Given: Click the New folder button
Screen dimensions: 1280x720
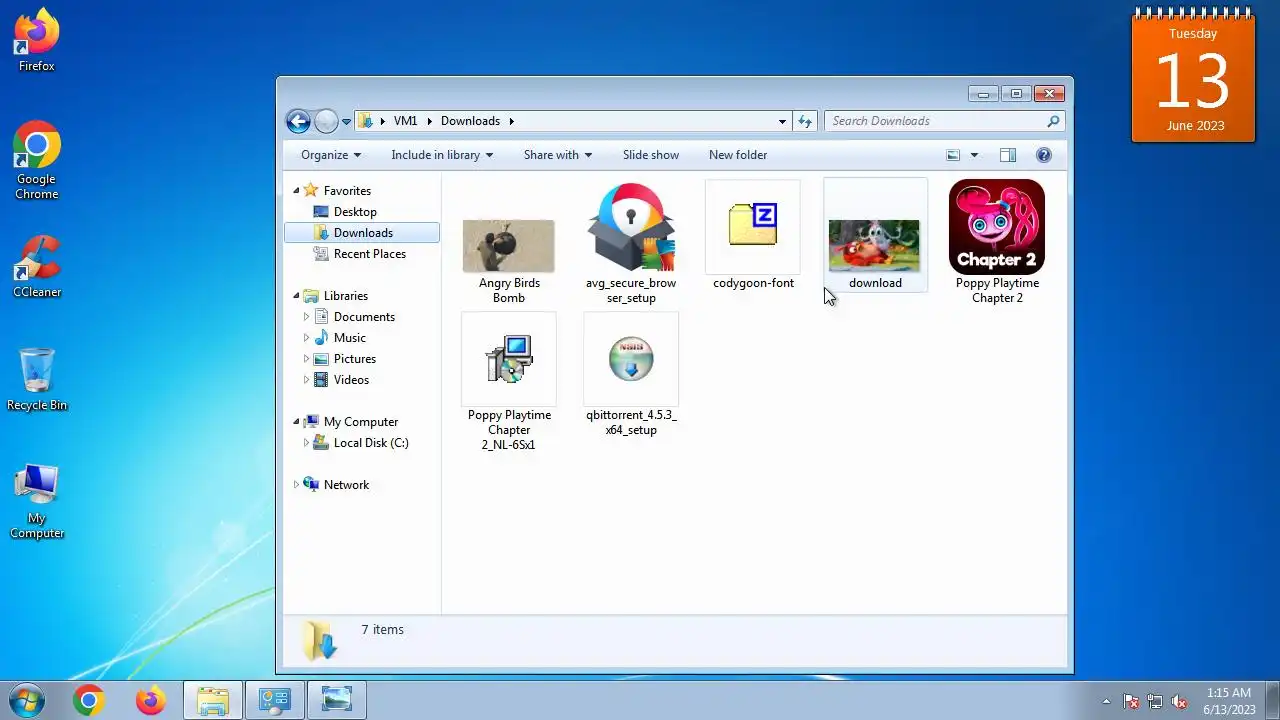Looking at the screenshot, I should [738, 155].
